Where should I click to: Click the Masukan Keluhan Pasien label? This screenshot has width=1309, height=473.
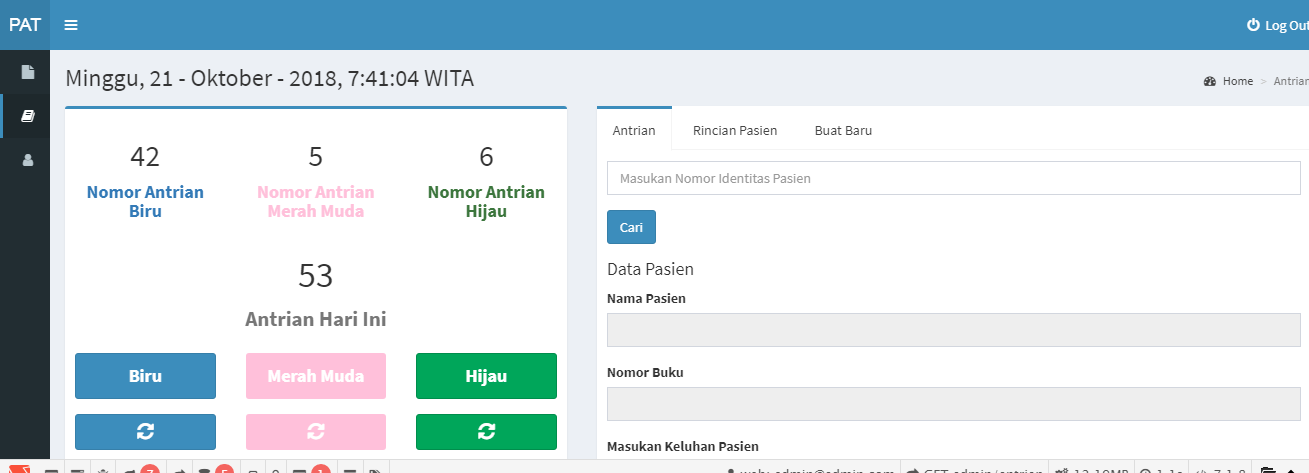(683, 446)
